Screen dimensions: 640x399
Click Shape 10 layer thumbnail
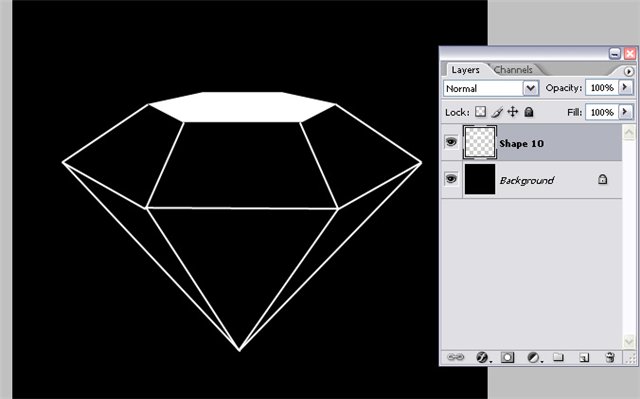480,142
